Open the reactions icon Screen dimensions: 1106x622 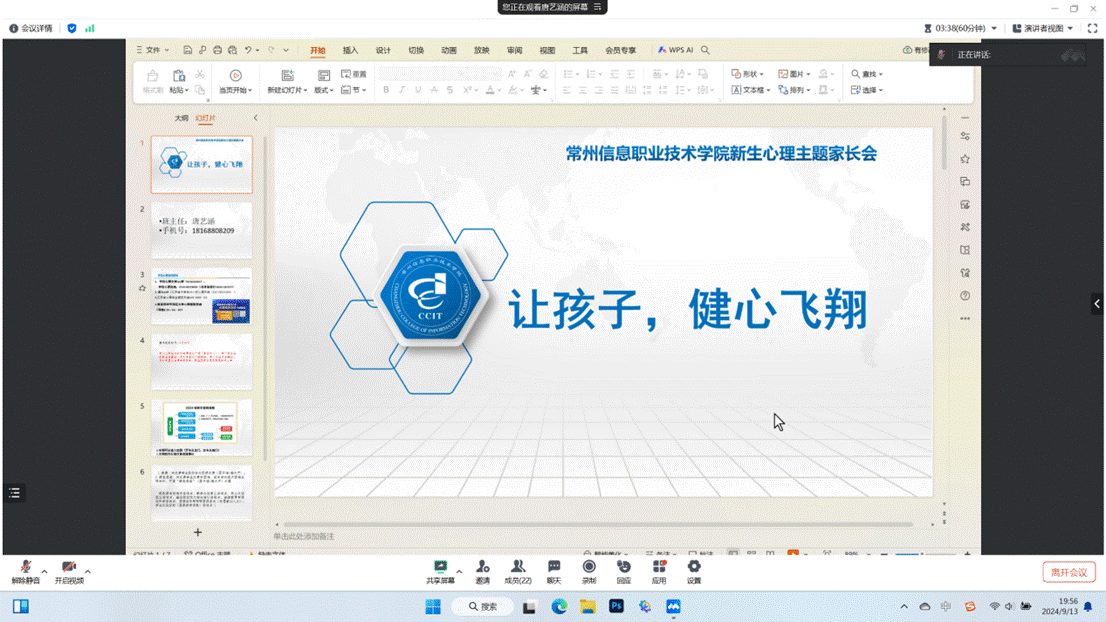click(x=624, y=572)
